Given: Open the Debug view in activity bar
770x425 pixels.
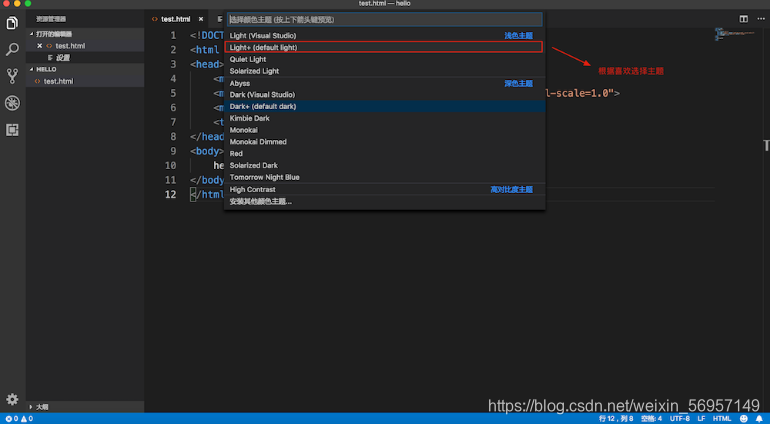Looking at the screenshot, I should [x=12, y=103].
